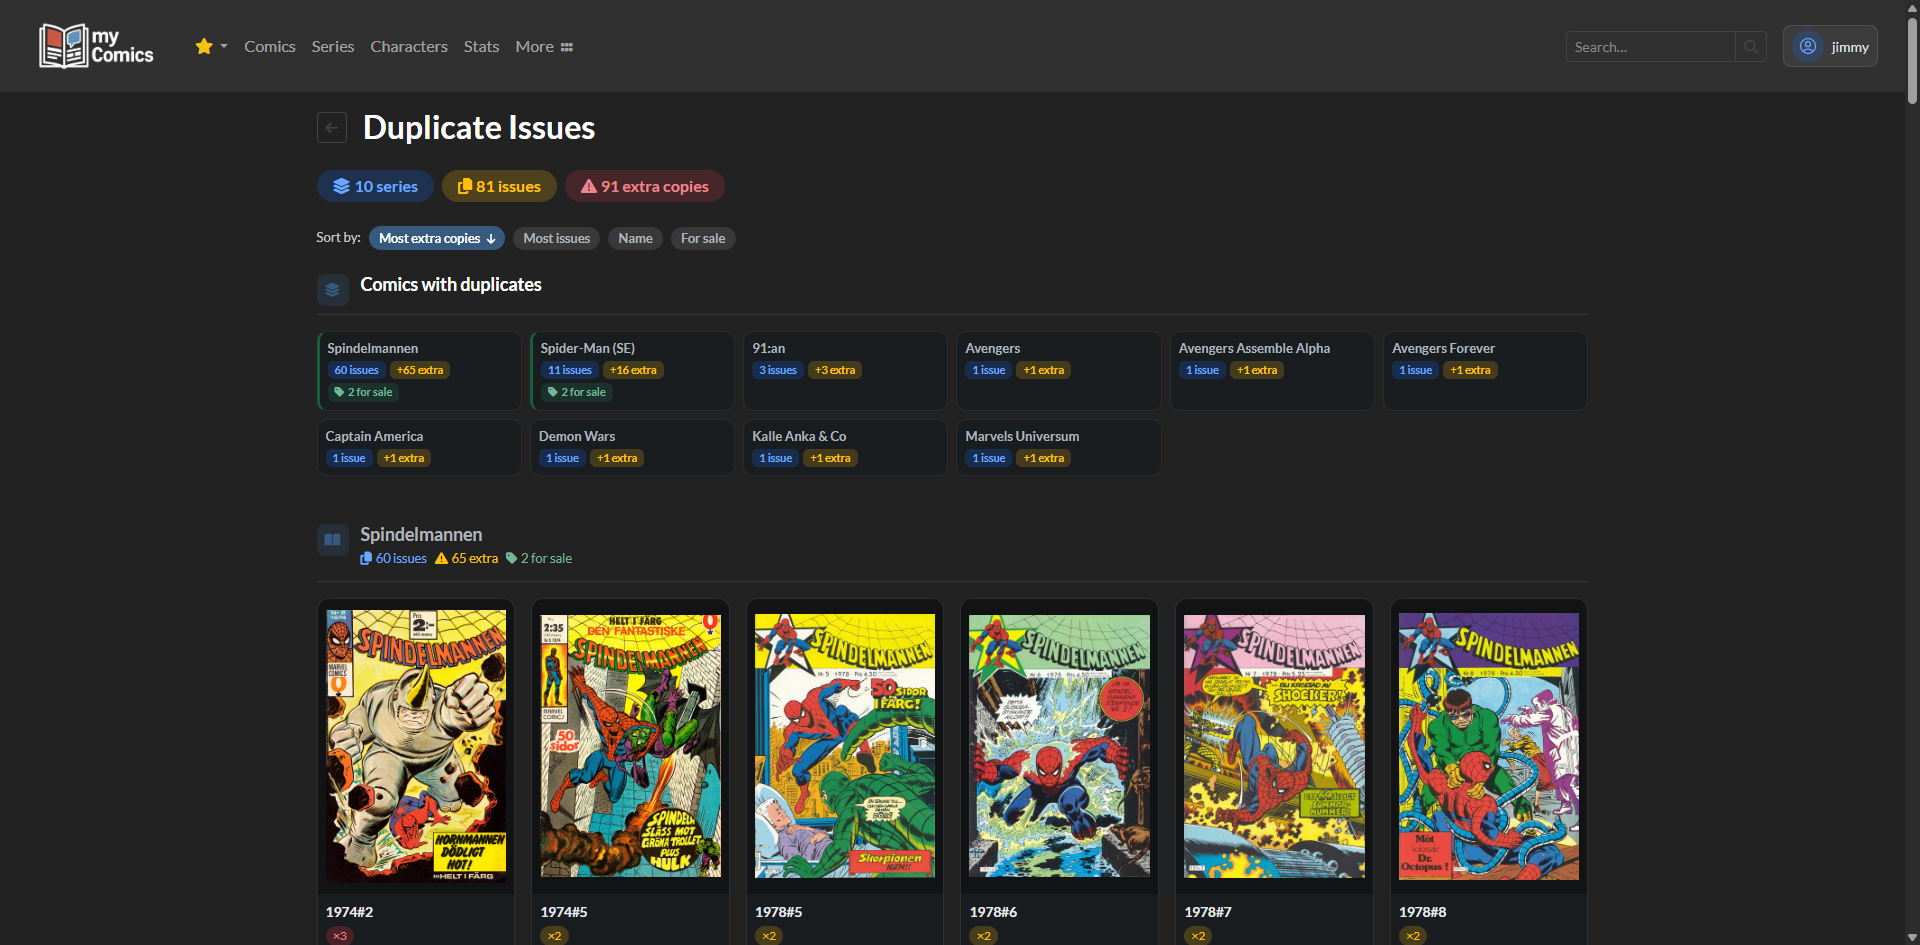Image resolution: width=1920 pixels, height=945 pixels.
Task: Click the 81 issues badge
Action: (499, 186)
